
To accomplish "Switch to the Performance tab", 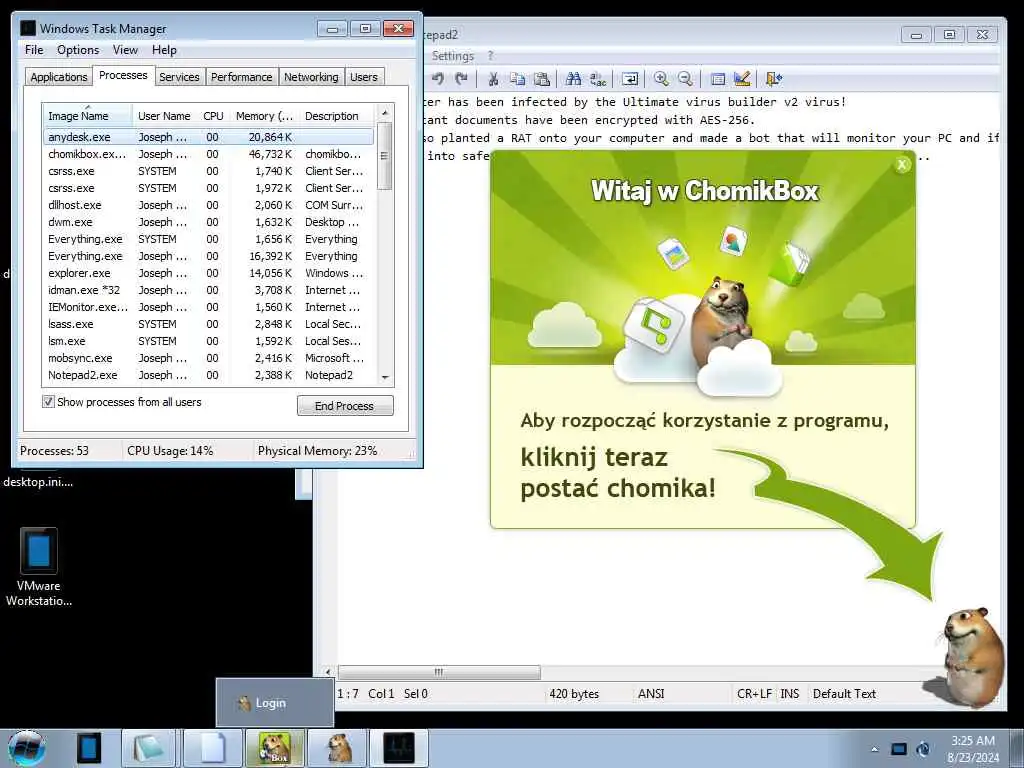I will click(x=242, y=77).
